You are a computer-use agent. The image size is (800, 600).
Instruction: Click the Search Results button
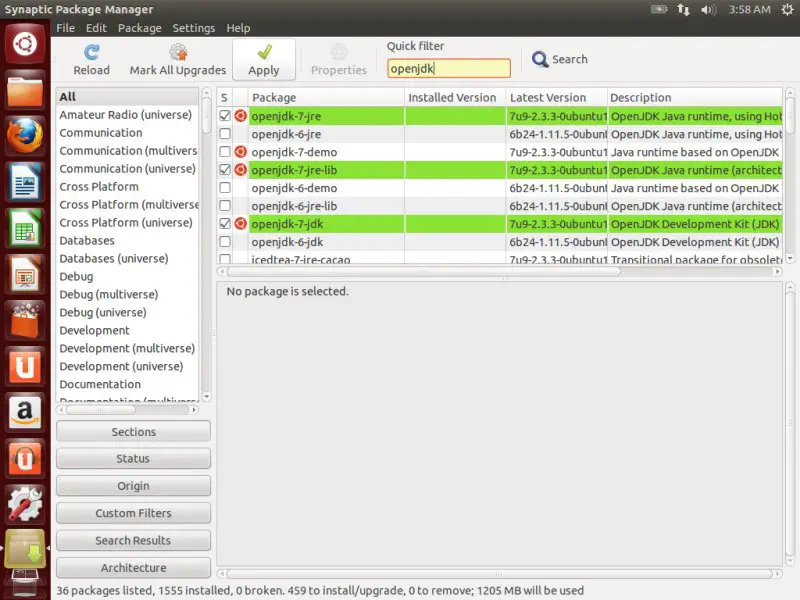133,540
